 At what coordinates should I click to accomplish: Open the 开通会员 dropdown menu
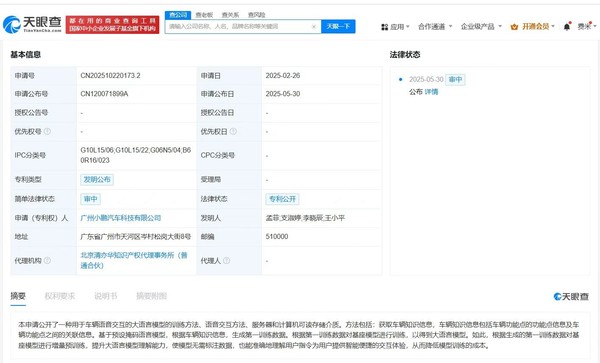[x=538, y=26]
